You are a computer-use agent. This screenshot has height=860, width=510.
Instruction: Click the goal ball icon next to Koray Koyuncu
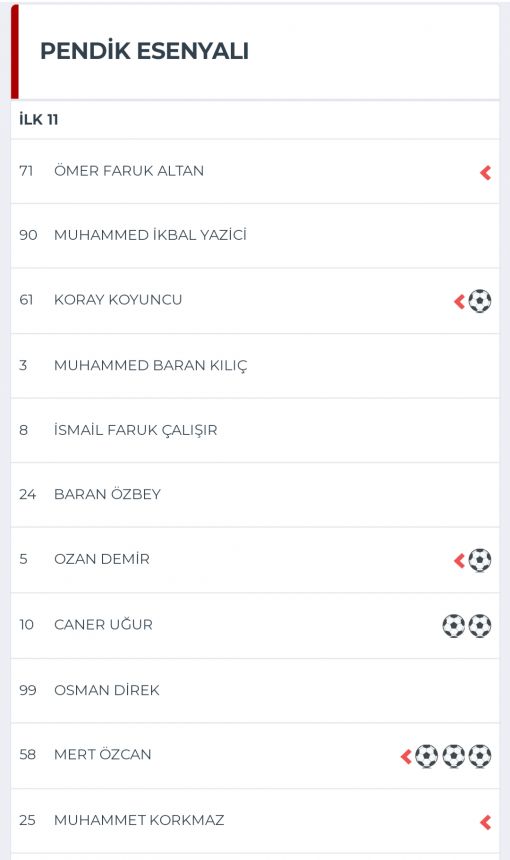[x=480, y=301]
